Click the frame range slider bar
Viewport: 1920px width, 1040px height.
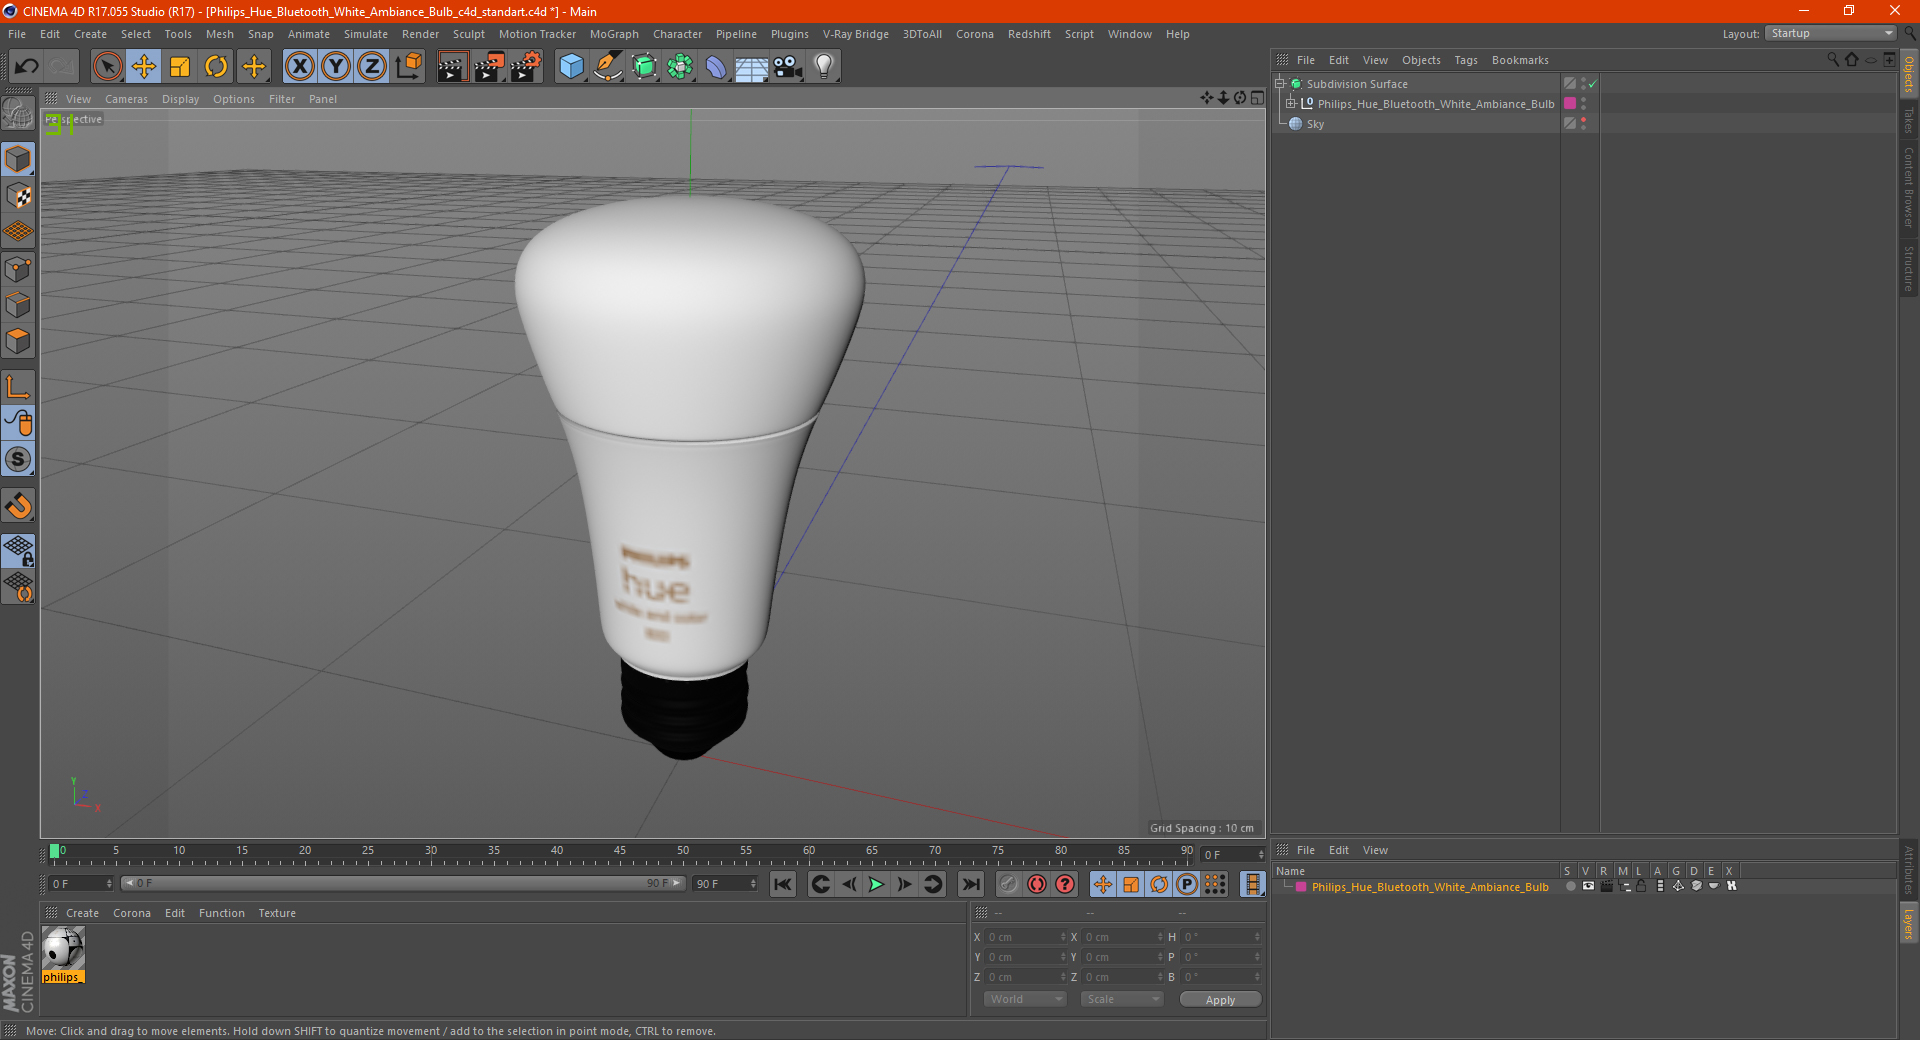[x=403, y=883]
